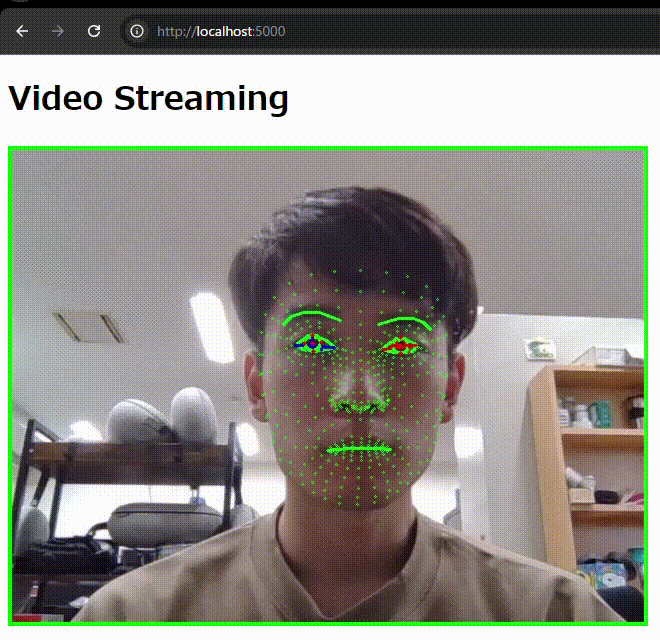The height and width of the screenshot is (640, 660).
Task: Reload the localhost page
Action: pos(94,31)
